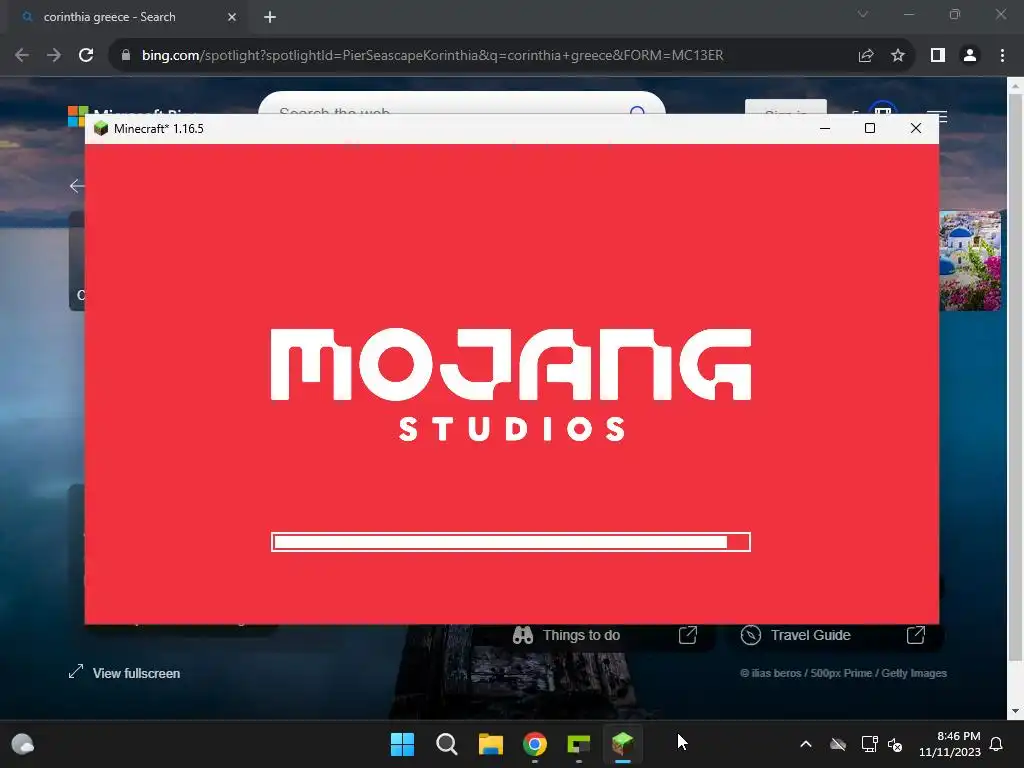Screen dimensions: 1024x768
Task: View site info via the padlock icon
Action: 125,56
